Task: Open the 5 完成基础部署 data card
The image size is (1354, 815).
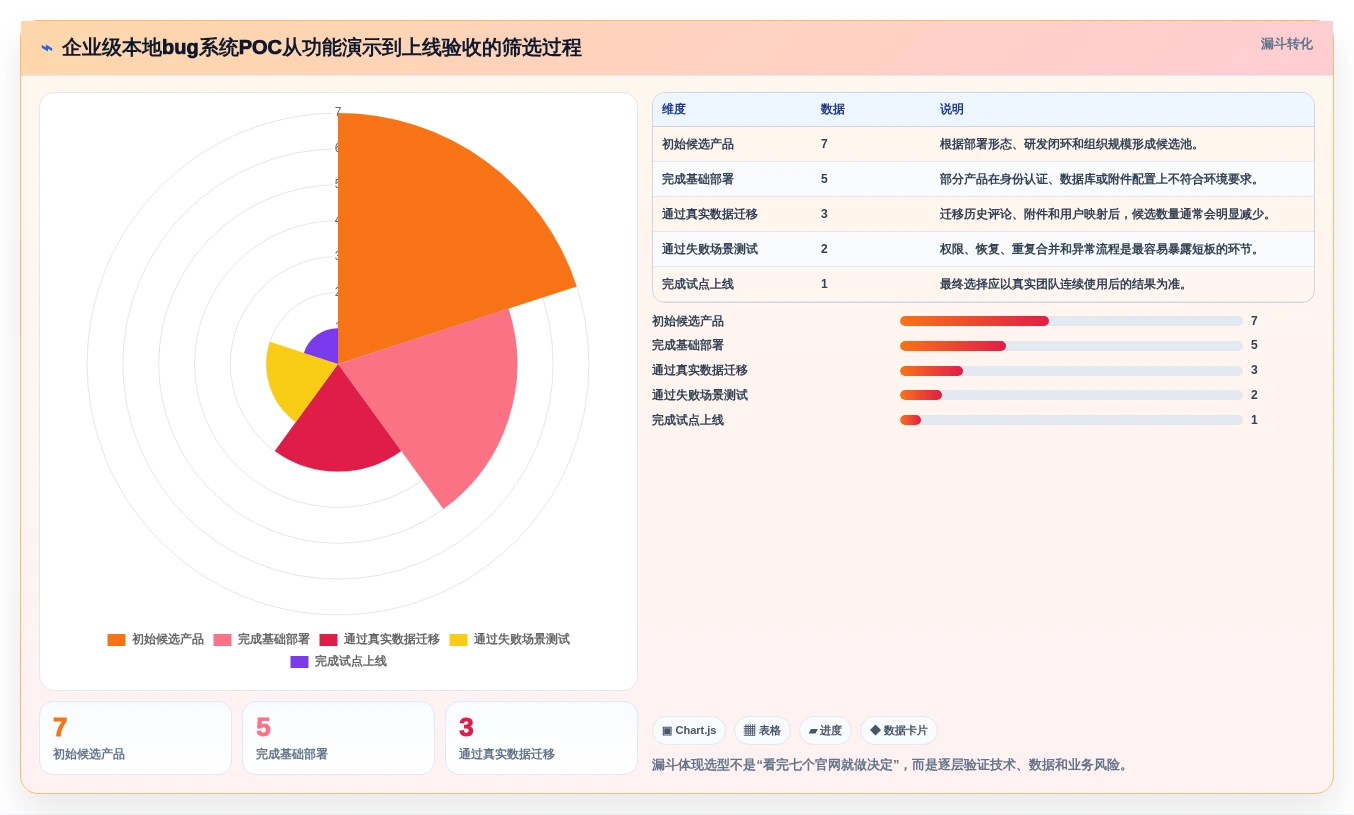Action: click(x=338, y=738)
